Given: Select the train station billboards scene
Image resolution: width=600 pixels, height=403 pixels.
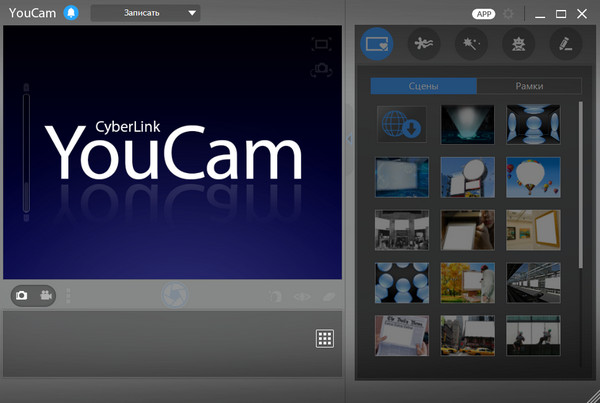Looking at the screenshot, I should (x=533, y=283).
